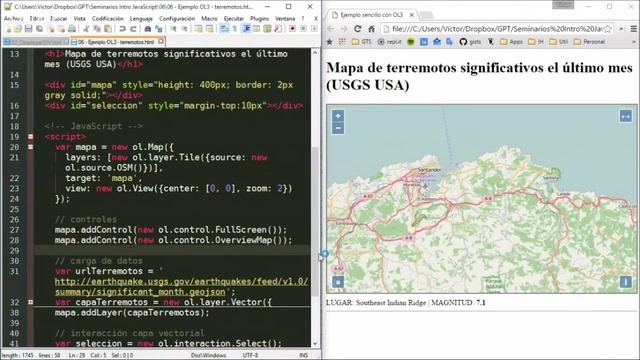The width and height of the screenshot is (640, 360).
Task: Toggle word wrap in Notepad++ toolbar
Action: coord(224,29)
